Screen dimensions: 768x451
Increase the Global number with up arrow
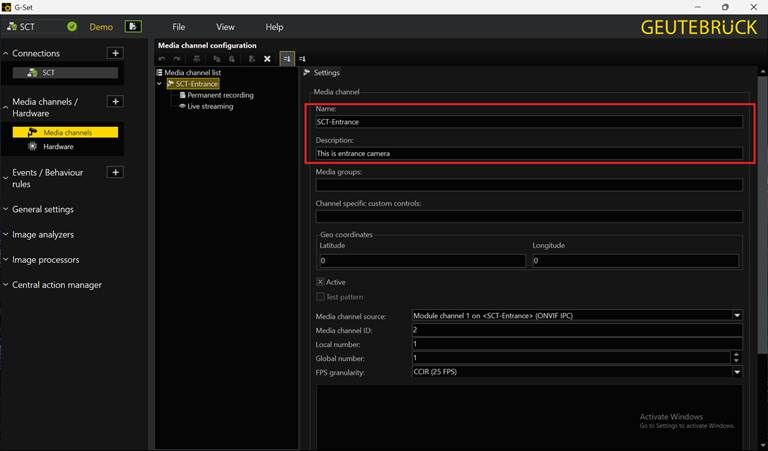[737, 354]
